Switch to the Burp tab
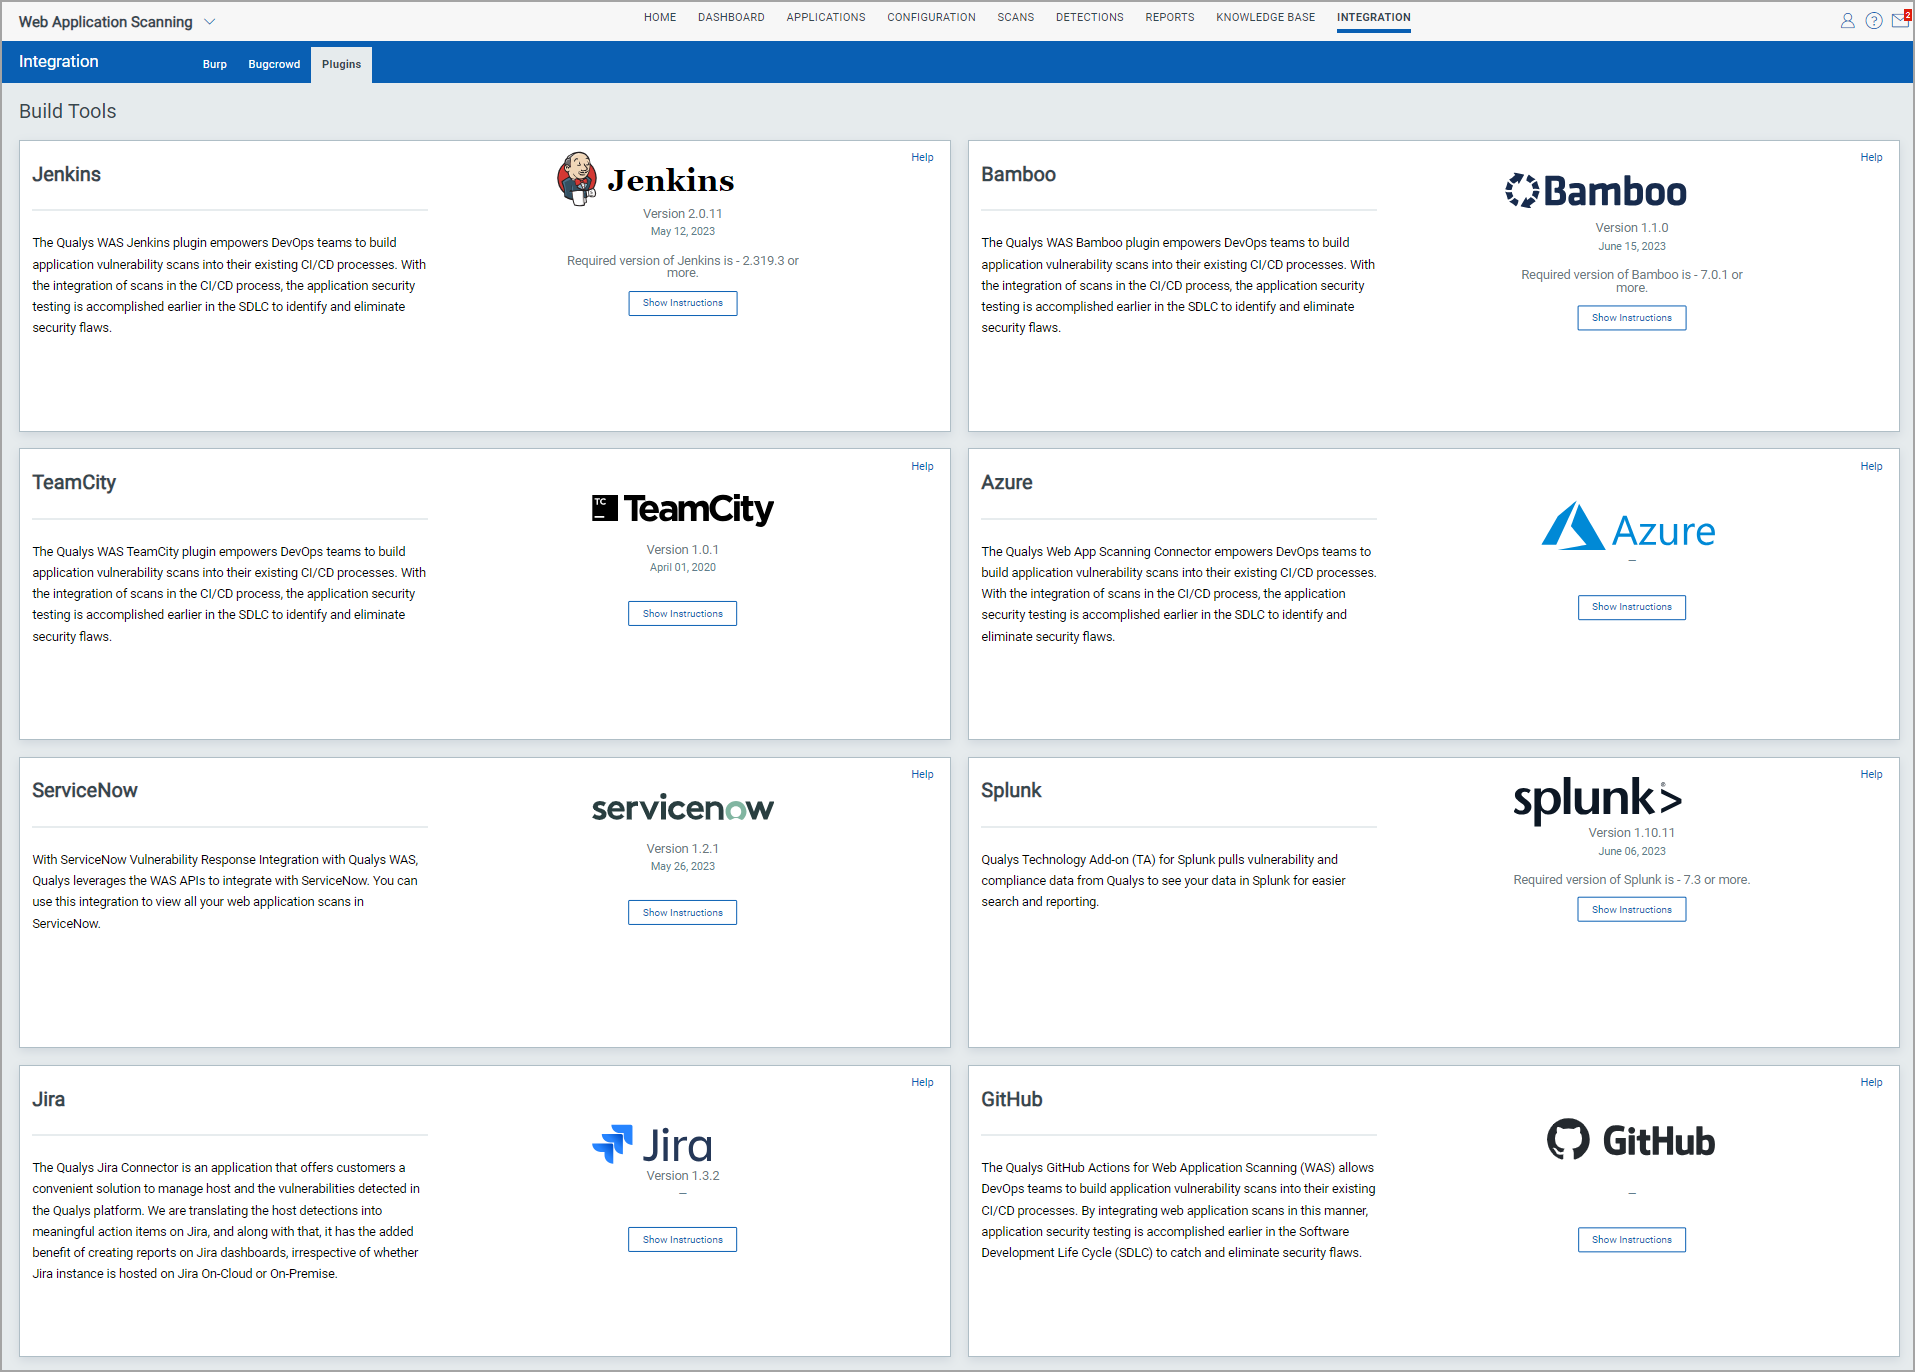1915x1372 pixels. [x=215, y=64]
